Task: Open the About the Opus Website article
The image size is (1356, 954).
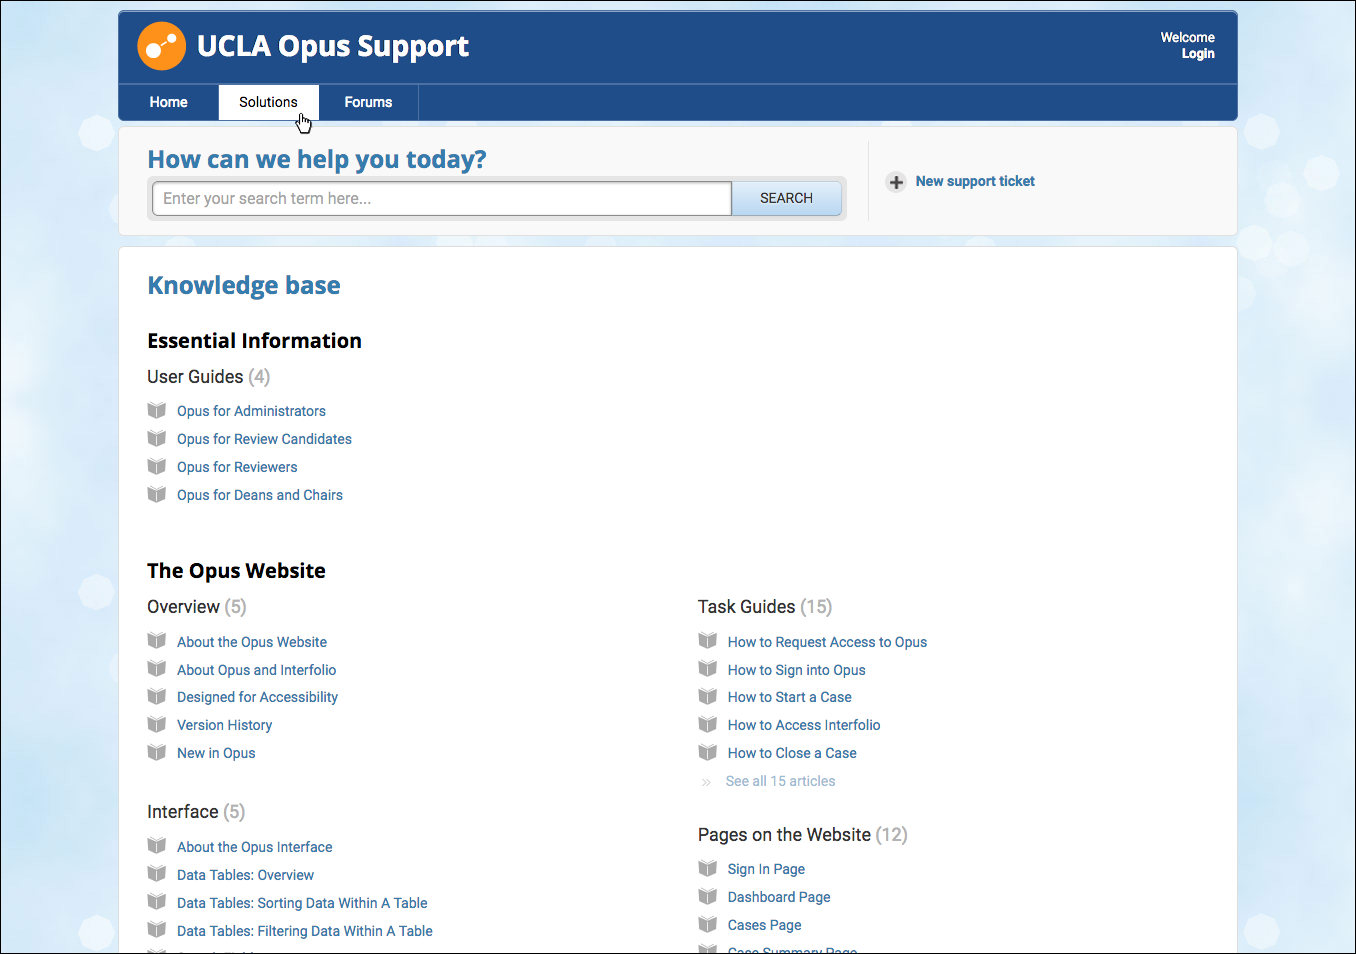Action: click(x=252, y=642)
